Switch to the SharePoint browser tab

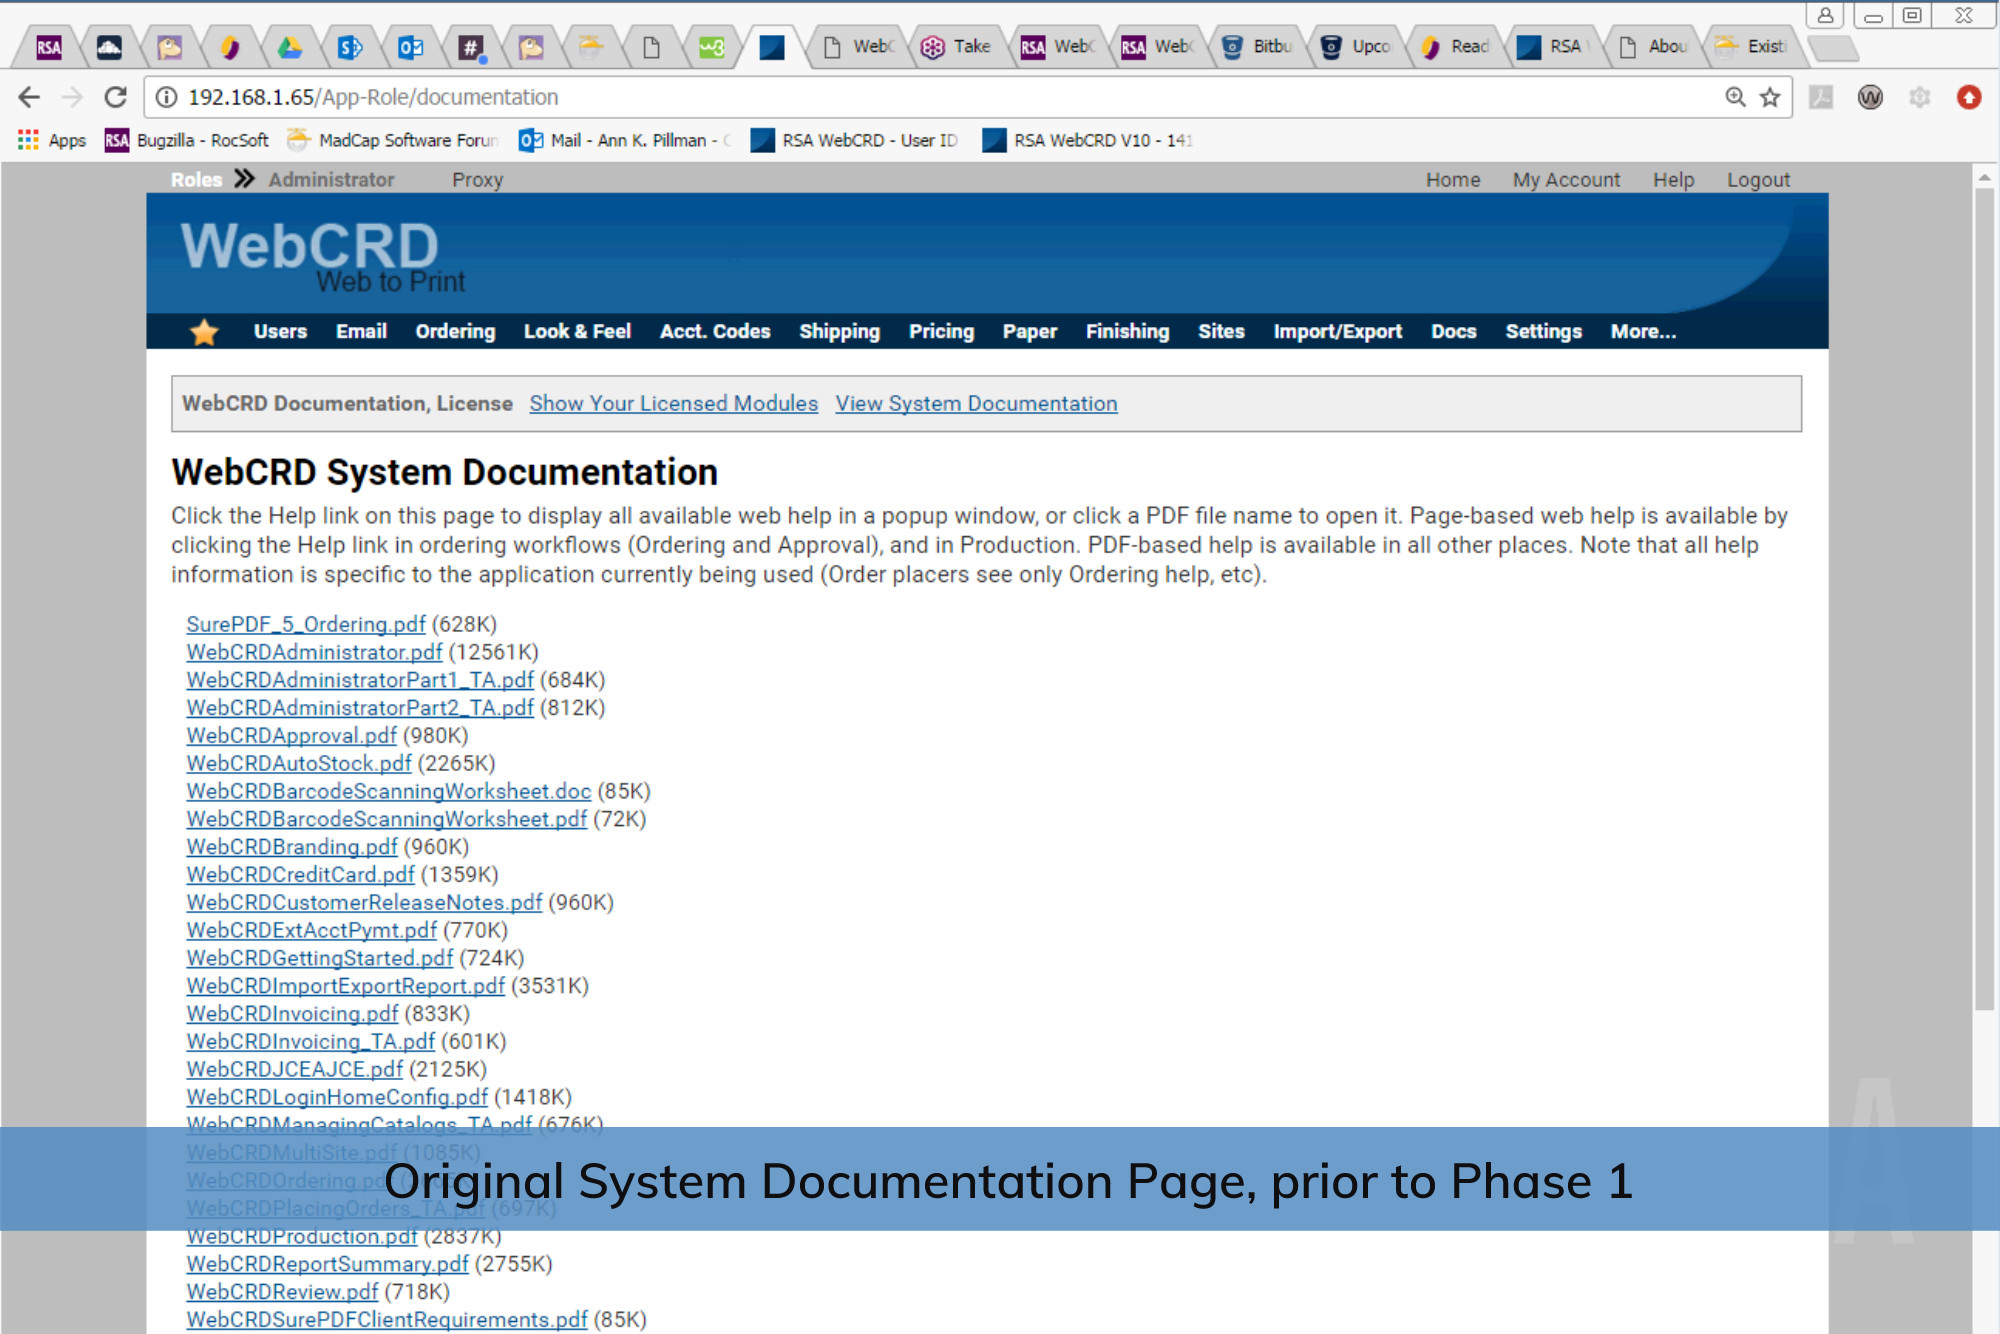coord(350,47)
